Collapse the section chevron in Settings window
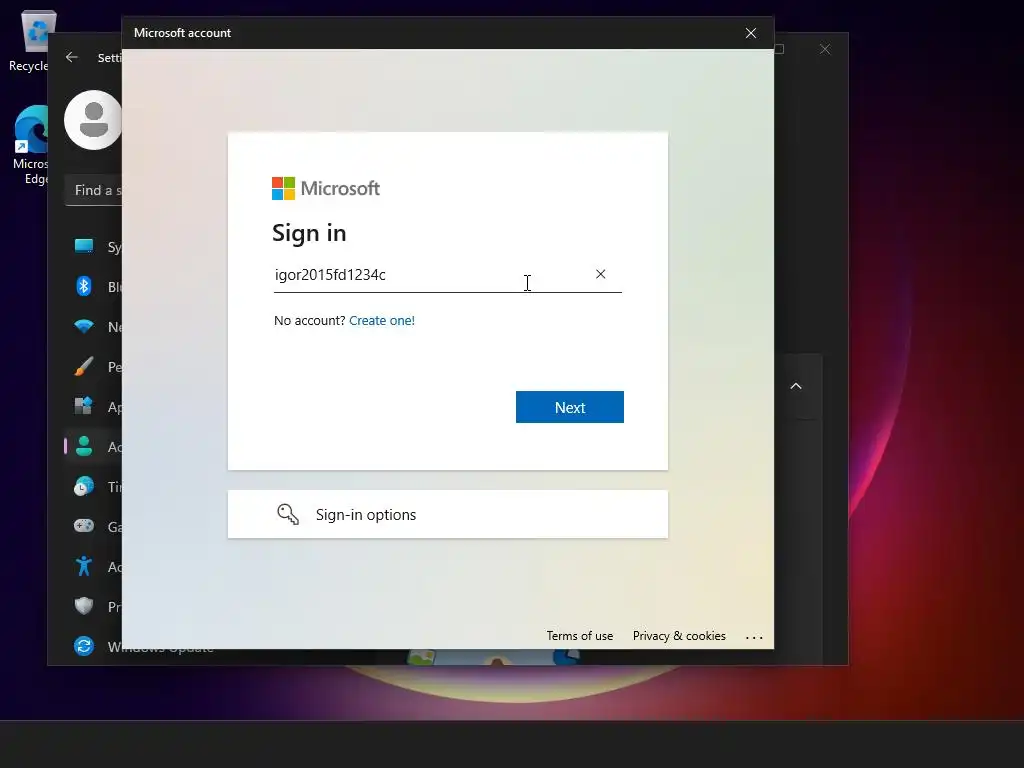The width and height of the screenshot is (1024, 768). [x=796, y=386]
